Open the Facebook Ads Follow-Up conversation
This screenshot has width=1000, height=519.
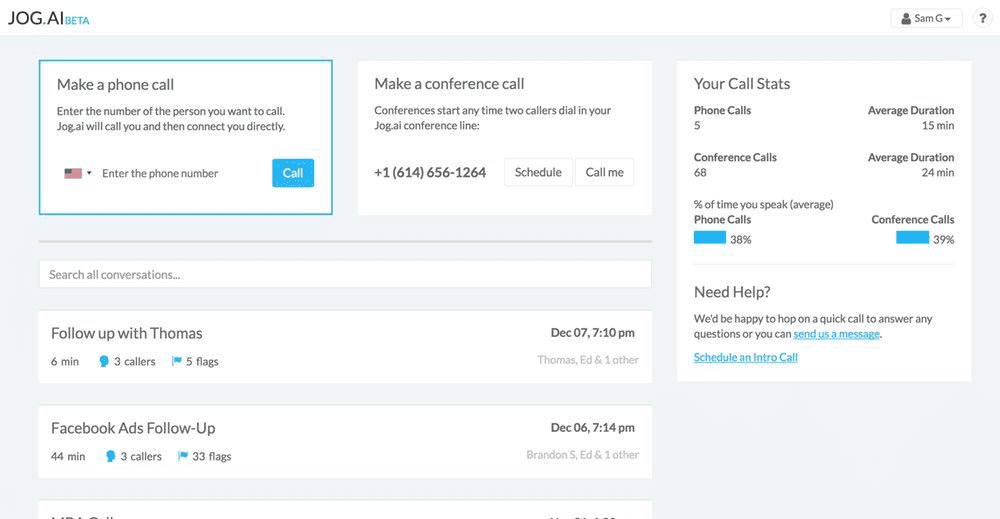point(345,441)
